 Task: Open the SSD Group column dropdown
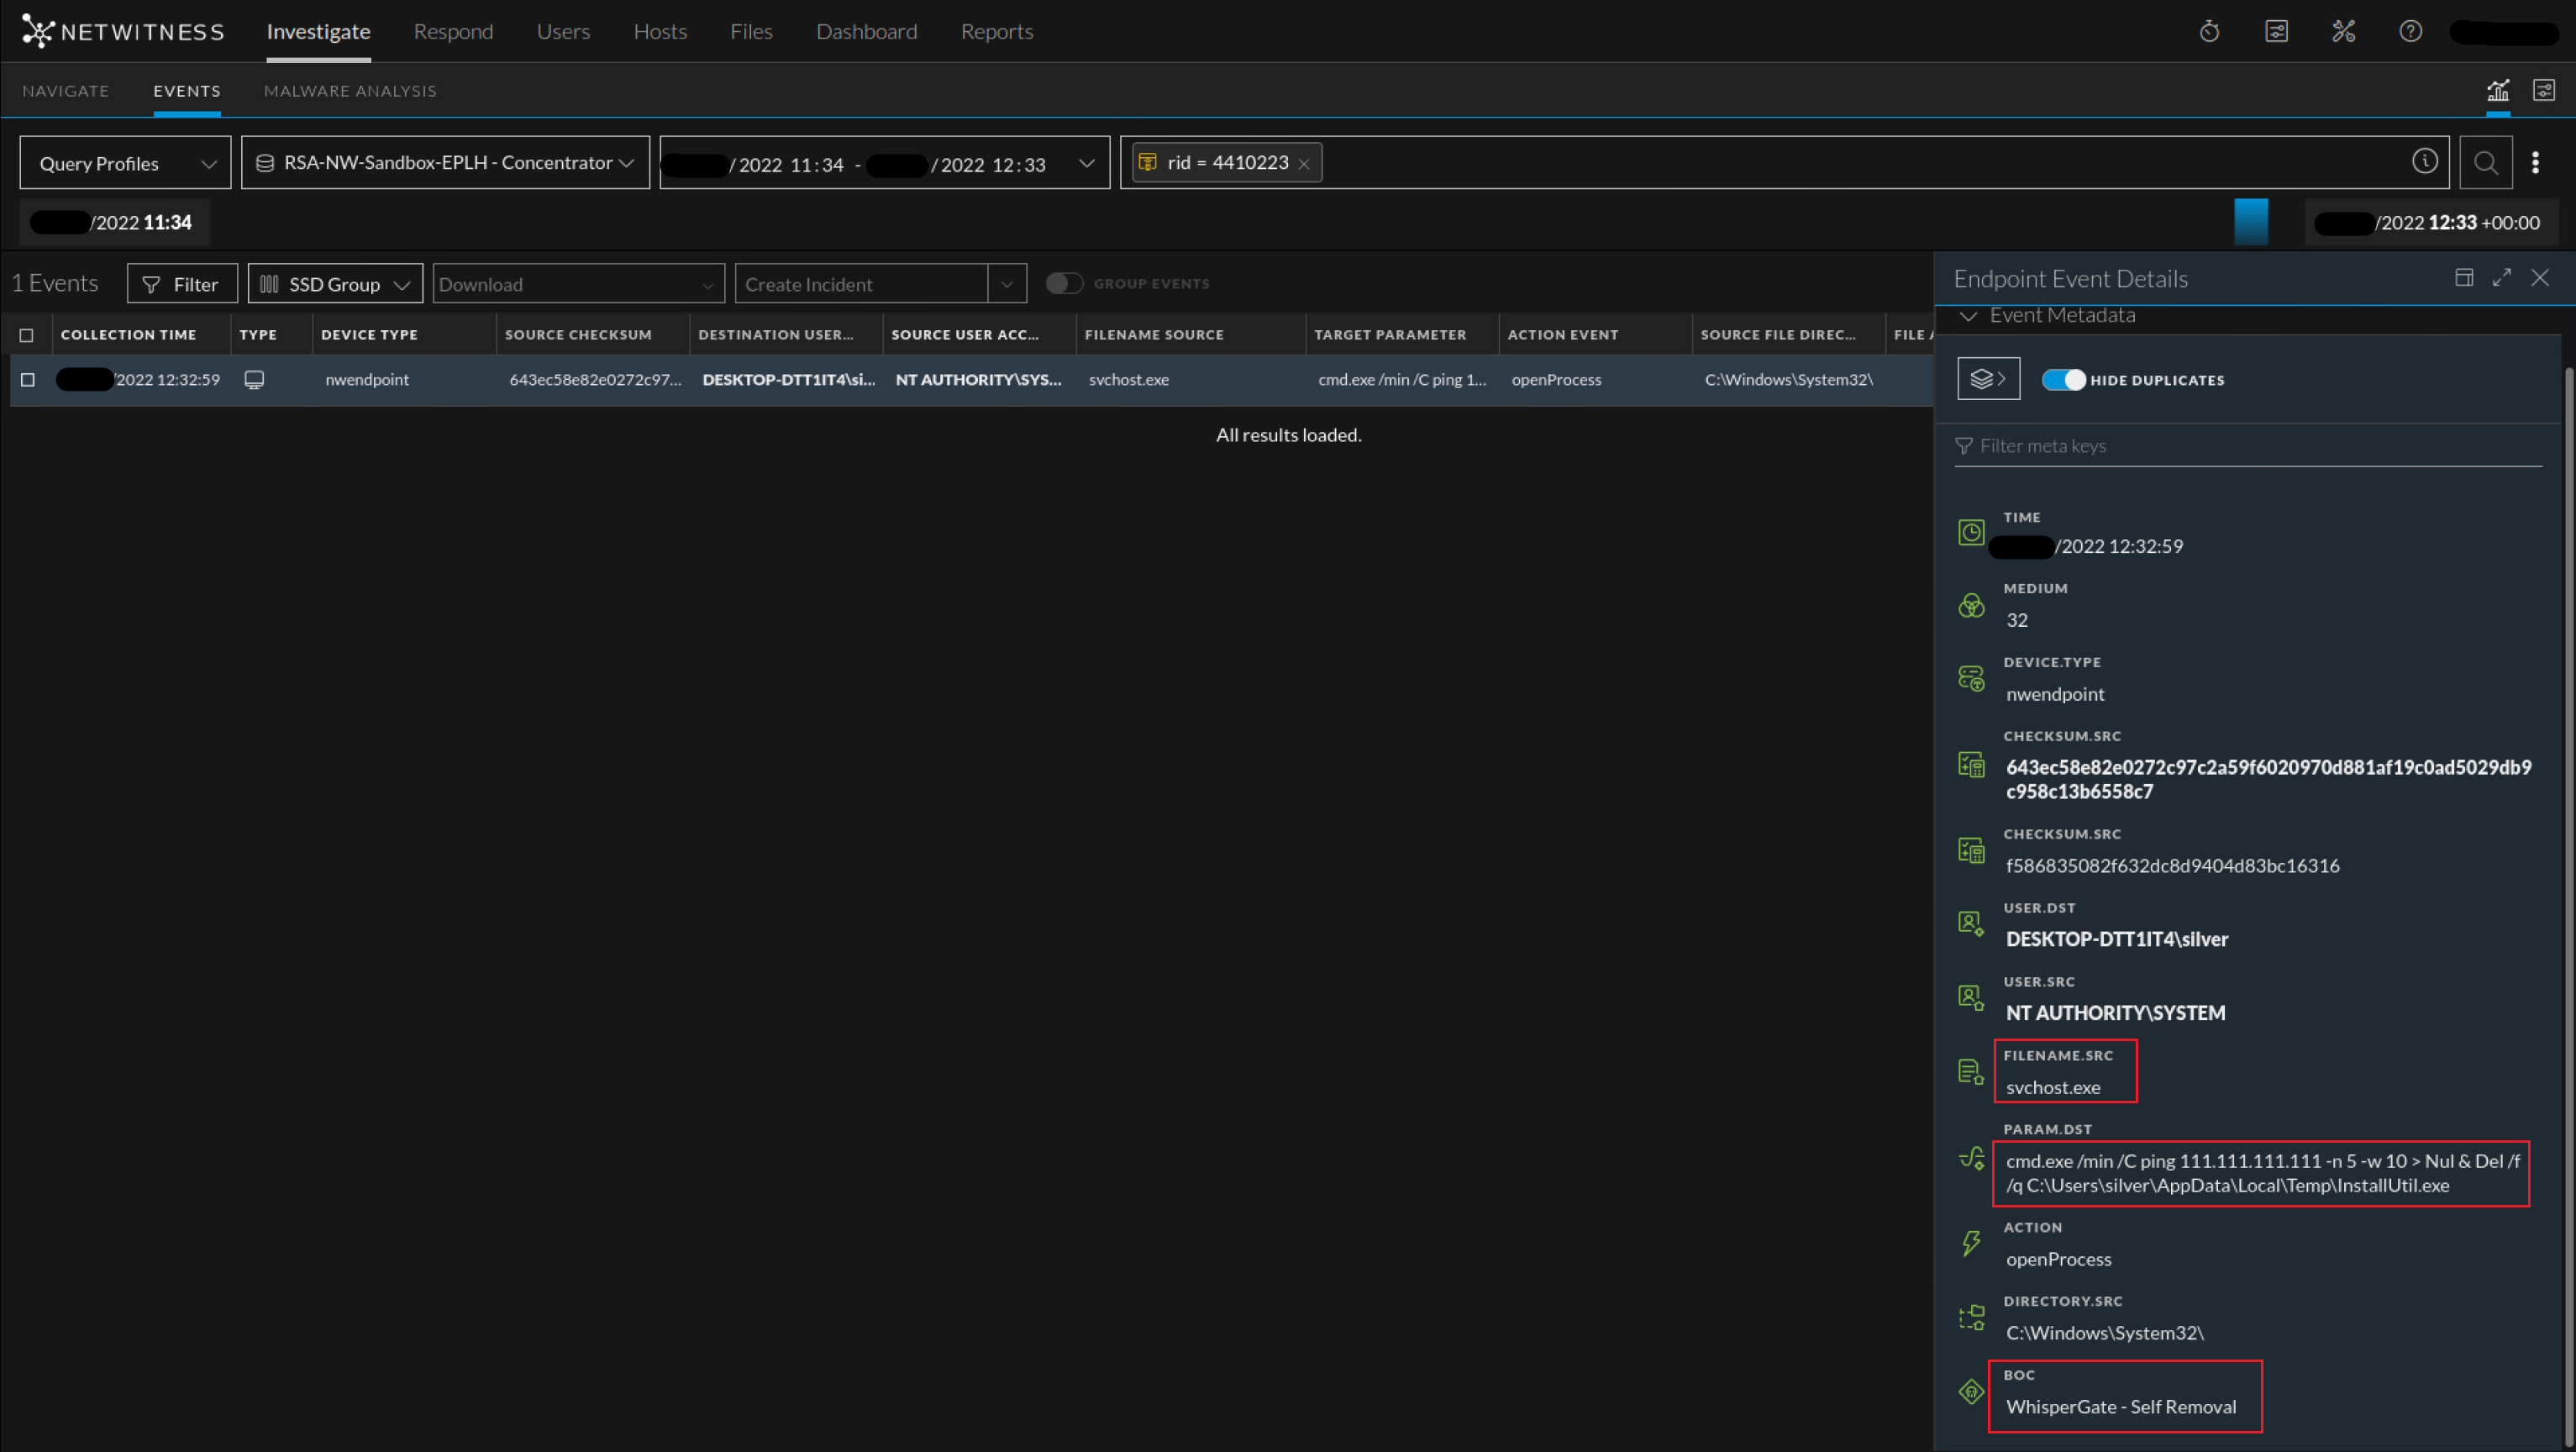[x=335, y=284]
